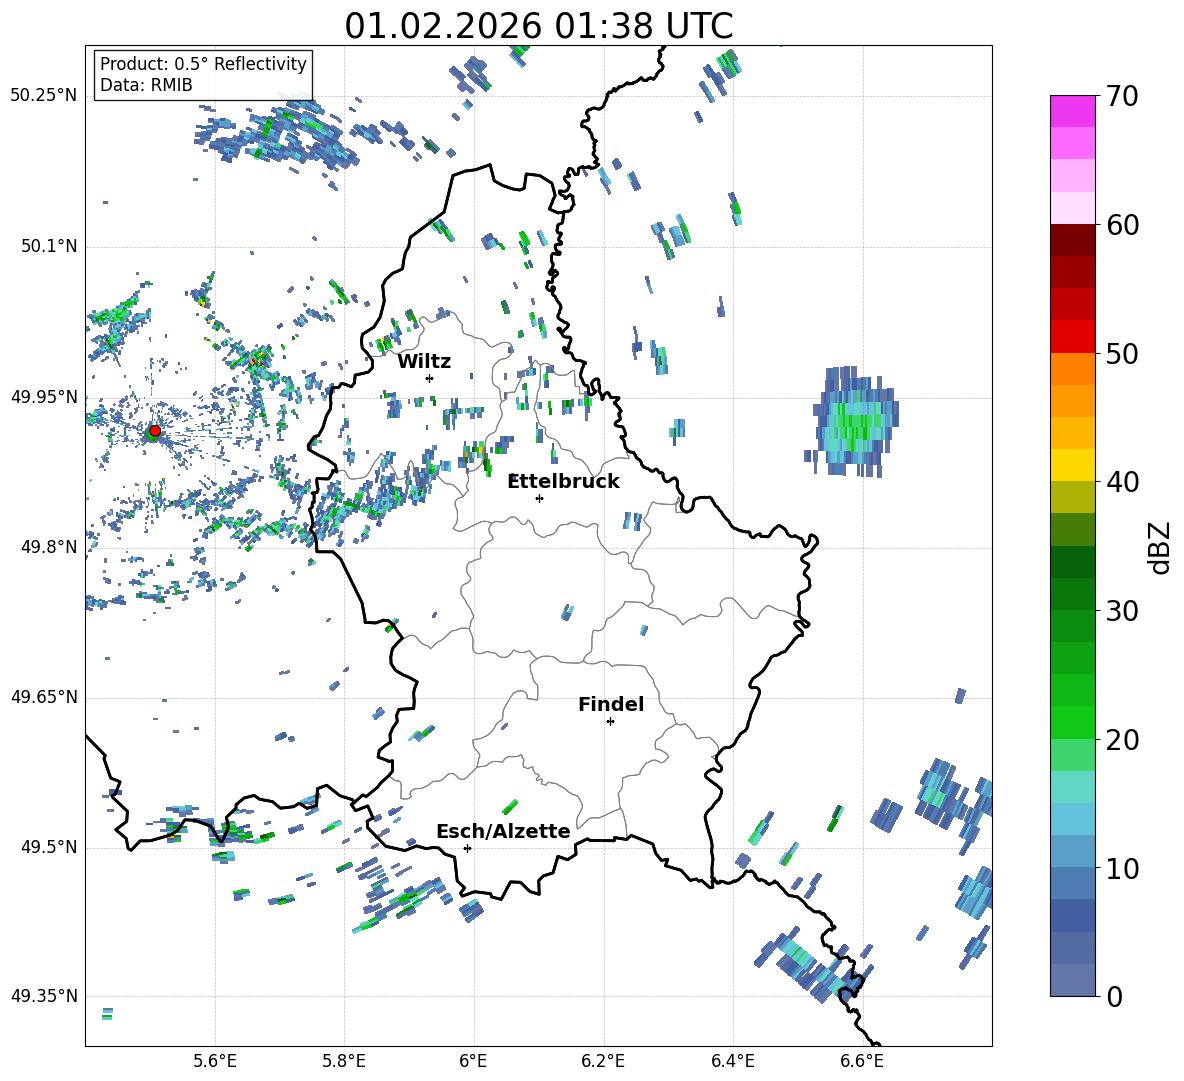Pick the yellow colorbar swatch above 40

(1073, 465)
